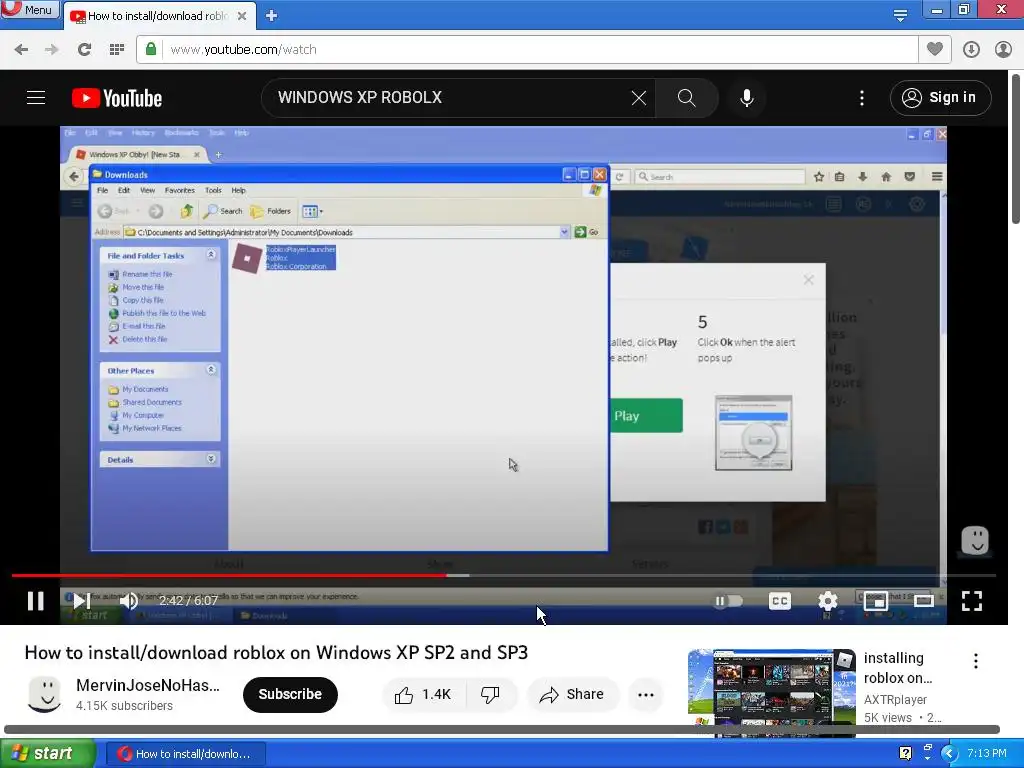
Task: Switch to the YouTube video browser tab
Action: coord(158,16)
